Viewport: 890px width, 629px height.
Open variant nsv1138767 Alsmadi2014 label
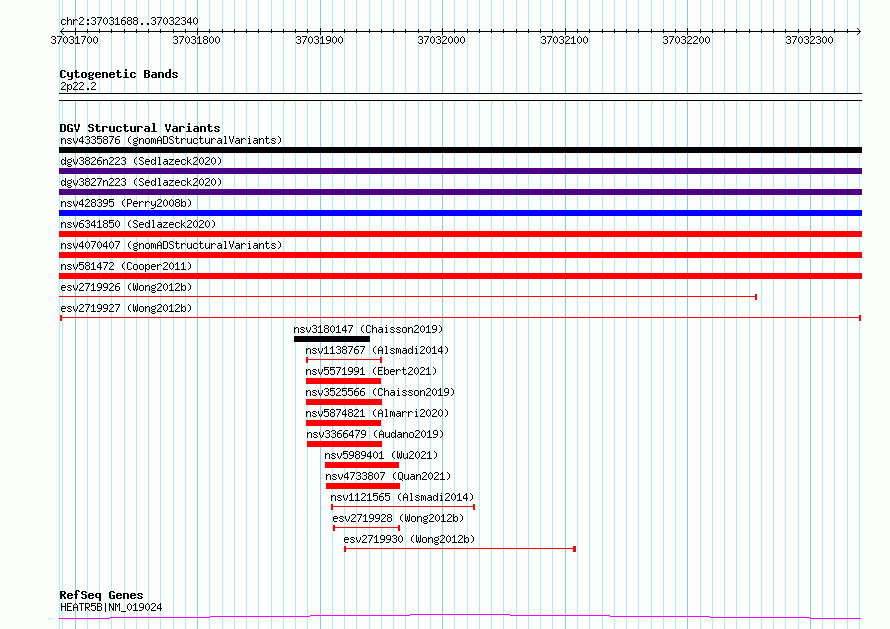point(377,350)
